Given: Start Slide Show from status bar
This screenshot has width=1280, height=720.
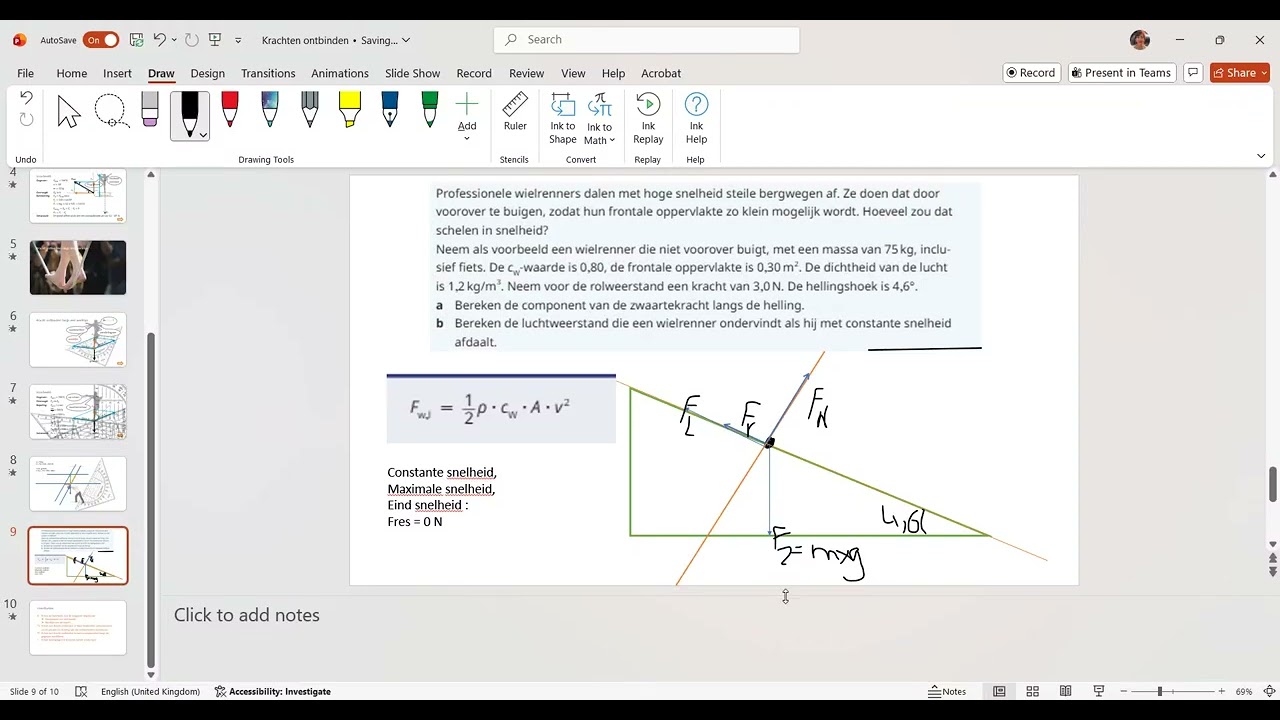Looking at the screenshot, I should point(1099,691).
